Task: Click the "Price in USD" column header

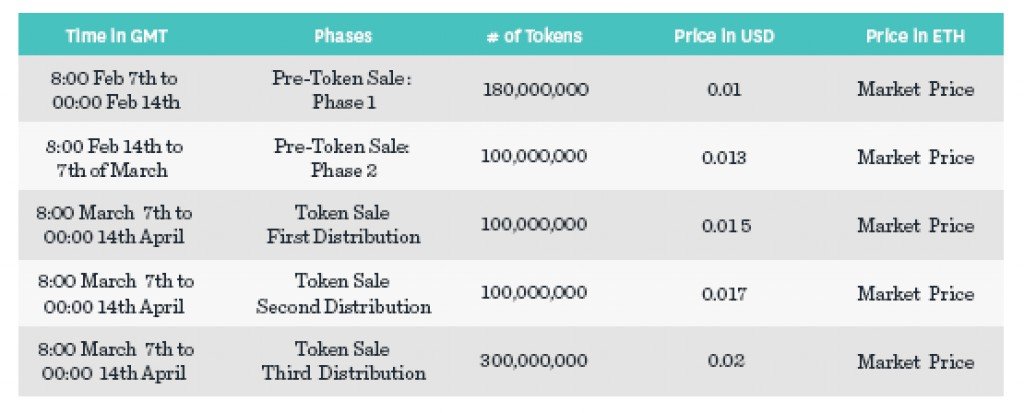Action: pyautogui.click(x=724, y=36)
